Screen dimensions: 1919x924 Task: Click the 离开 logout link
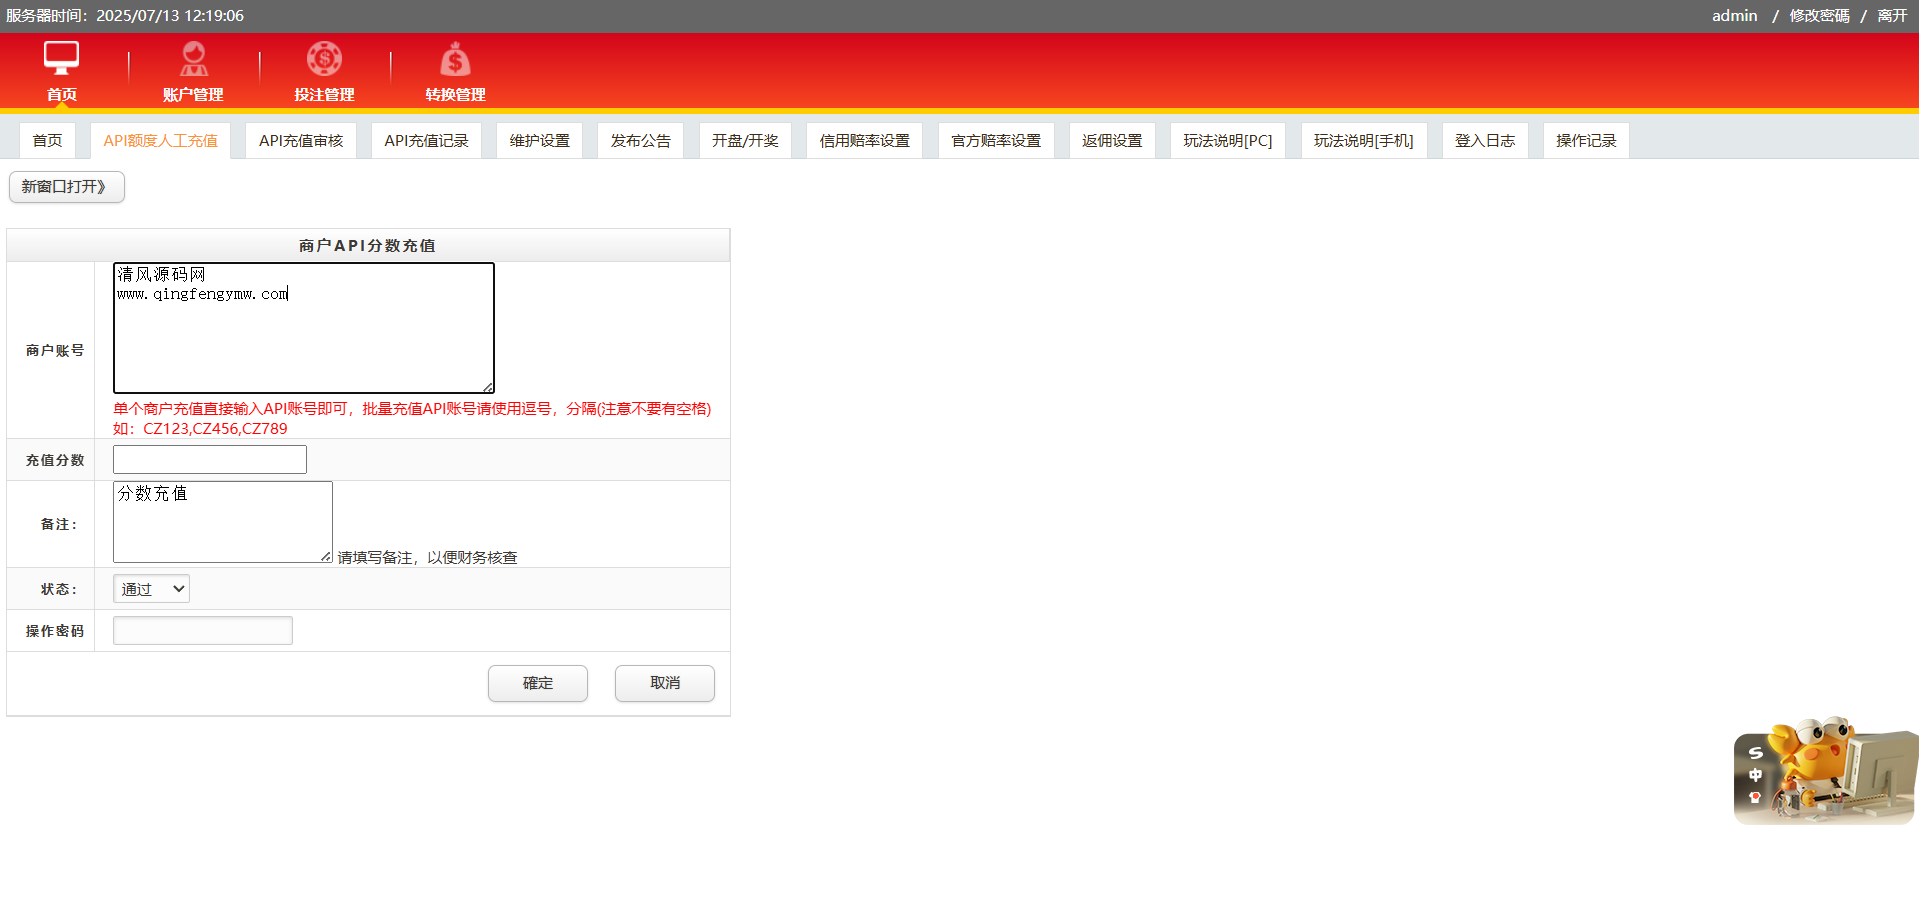tap(1892, 16)
